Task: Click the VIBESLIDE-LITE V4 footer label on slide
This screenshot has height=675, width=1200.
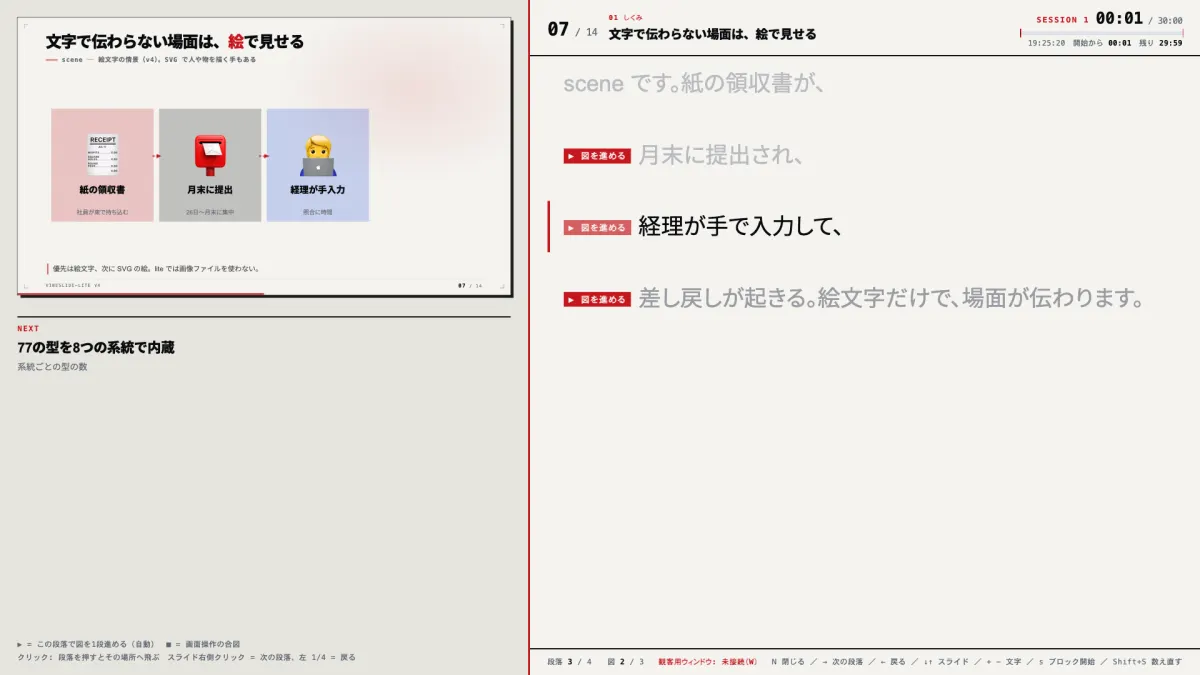Action: click(x=73, y=285)
